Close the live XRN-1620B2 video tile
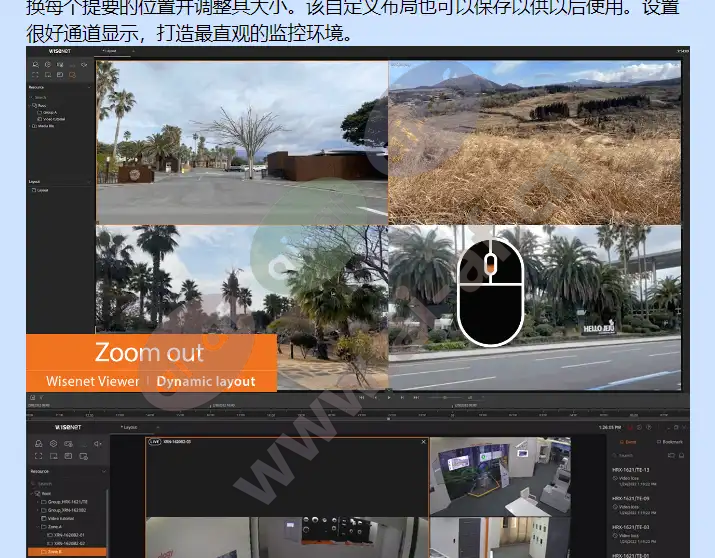This screenshot has height=558, width=715. [423, 441]
